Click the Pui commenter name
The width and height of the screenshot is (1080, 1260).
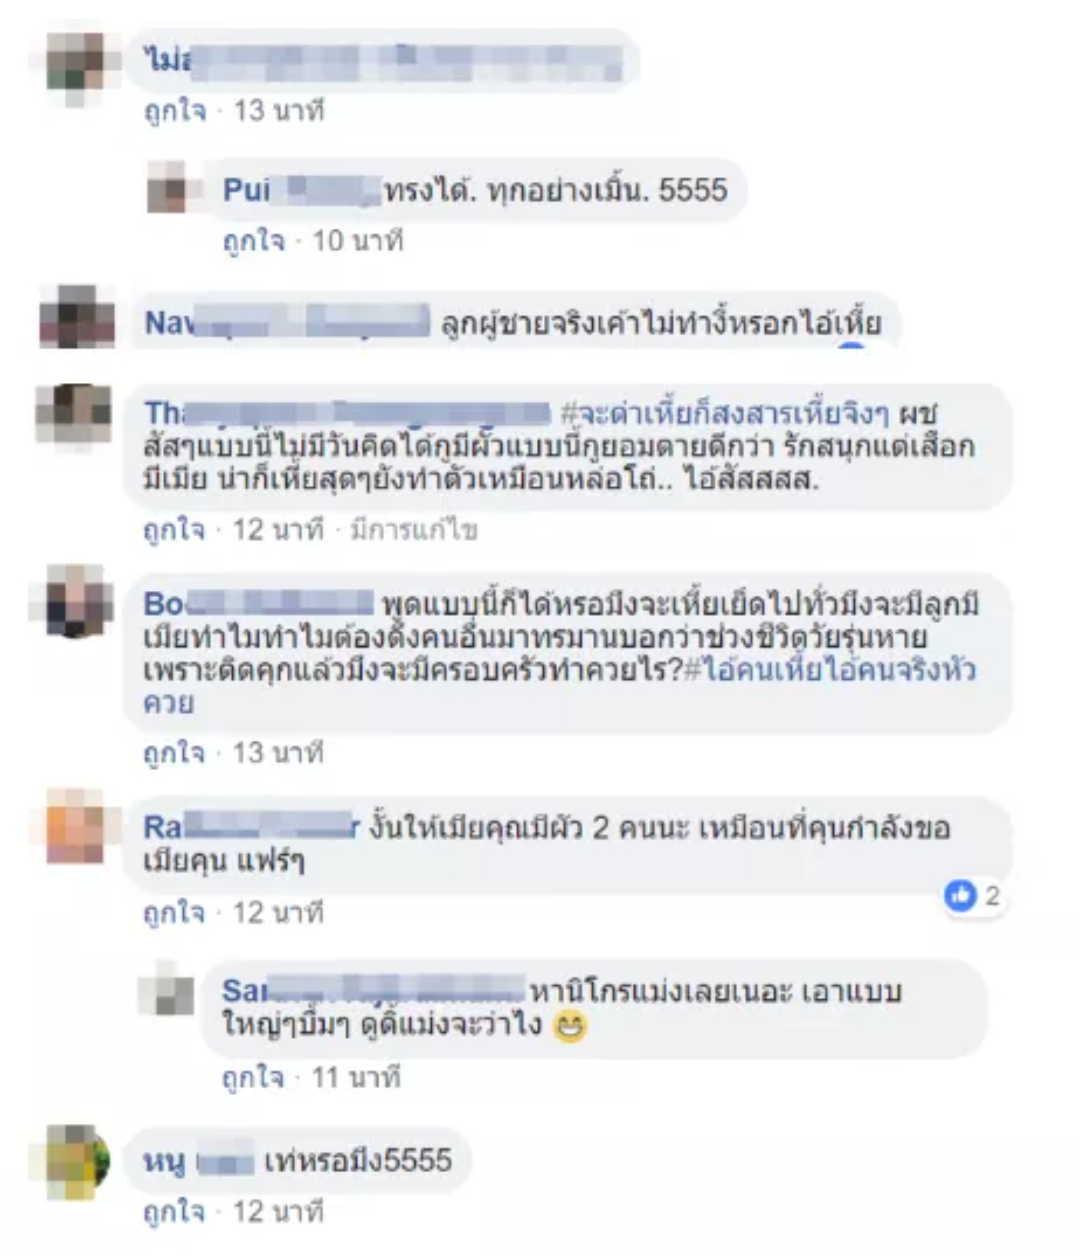(247, 189)
